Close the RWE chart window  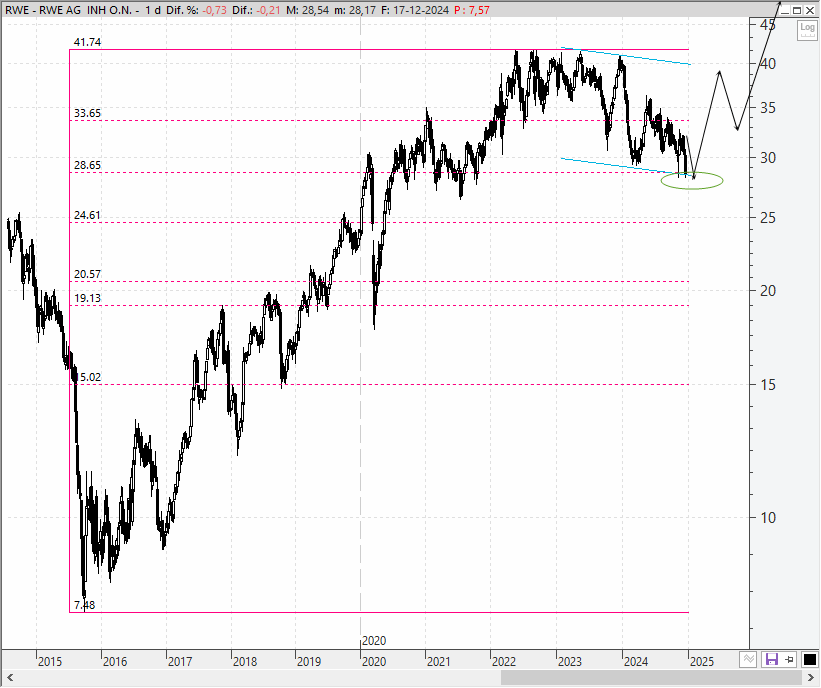click(809, 10)
